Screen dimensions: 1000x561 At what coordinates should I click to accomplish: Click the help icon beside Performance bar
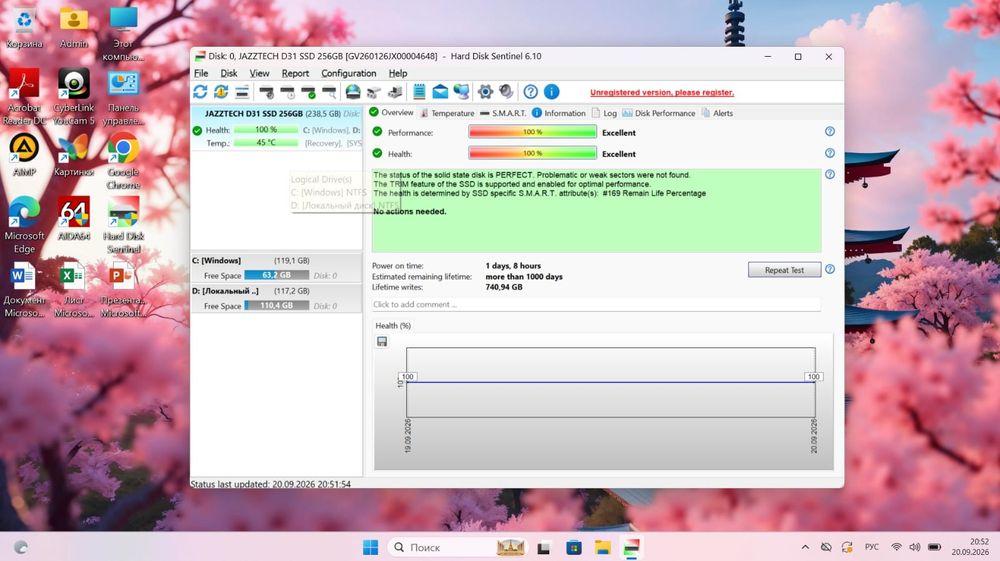point(830,131)
